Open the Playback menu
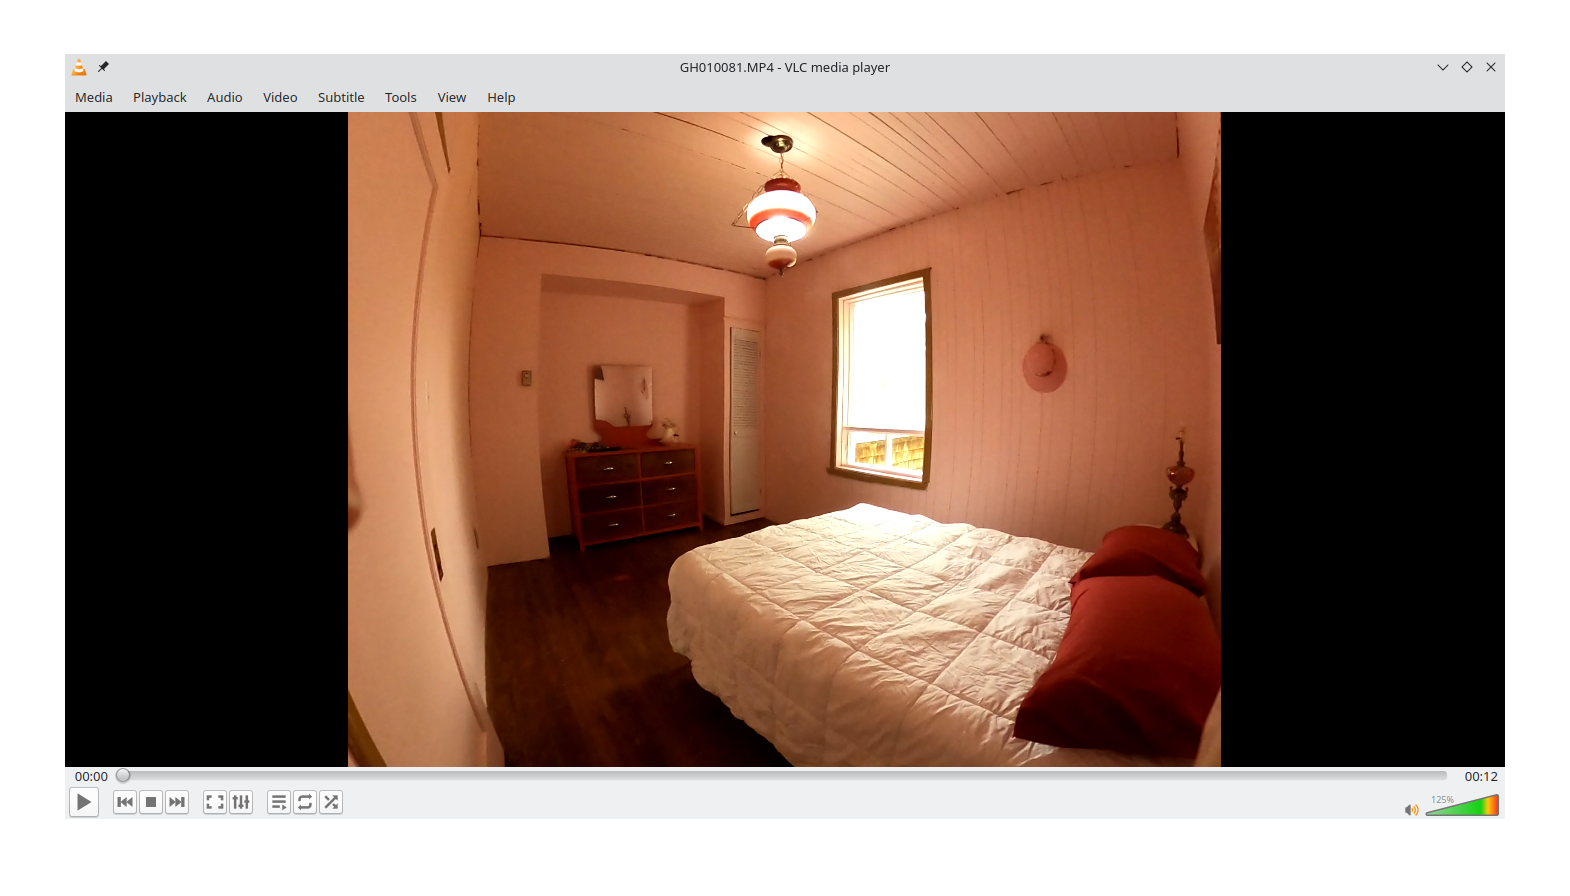1570x896 pixels. click(160, 97)
